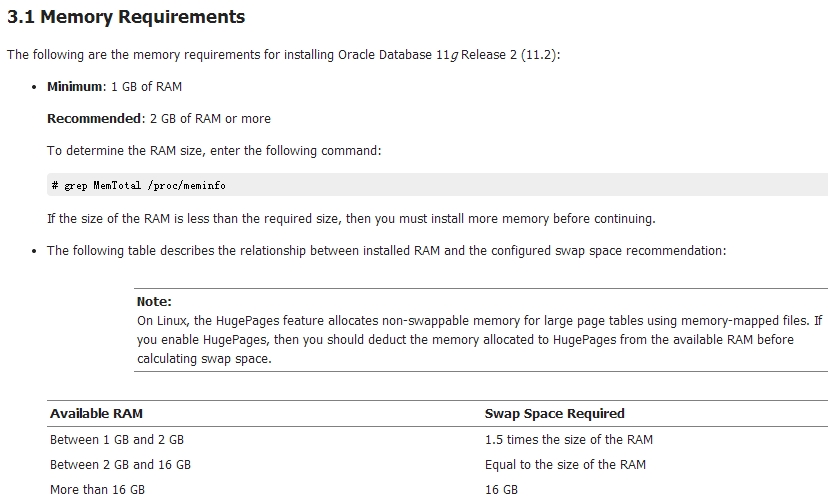This screenshot has width=828, height=502.
Task: Click the "Equal to the size of the RAM" cell
Action: (565, 464)
